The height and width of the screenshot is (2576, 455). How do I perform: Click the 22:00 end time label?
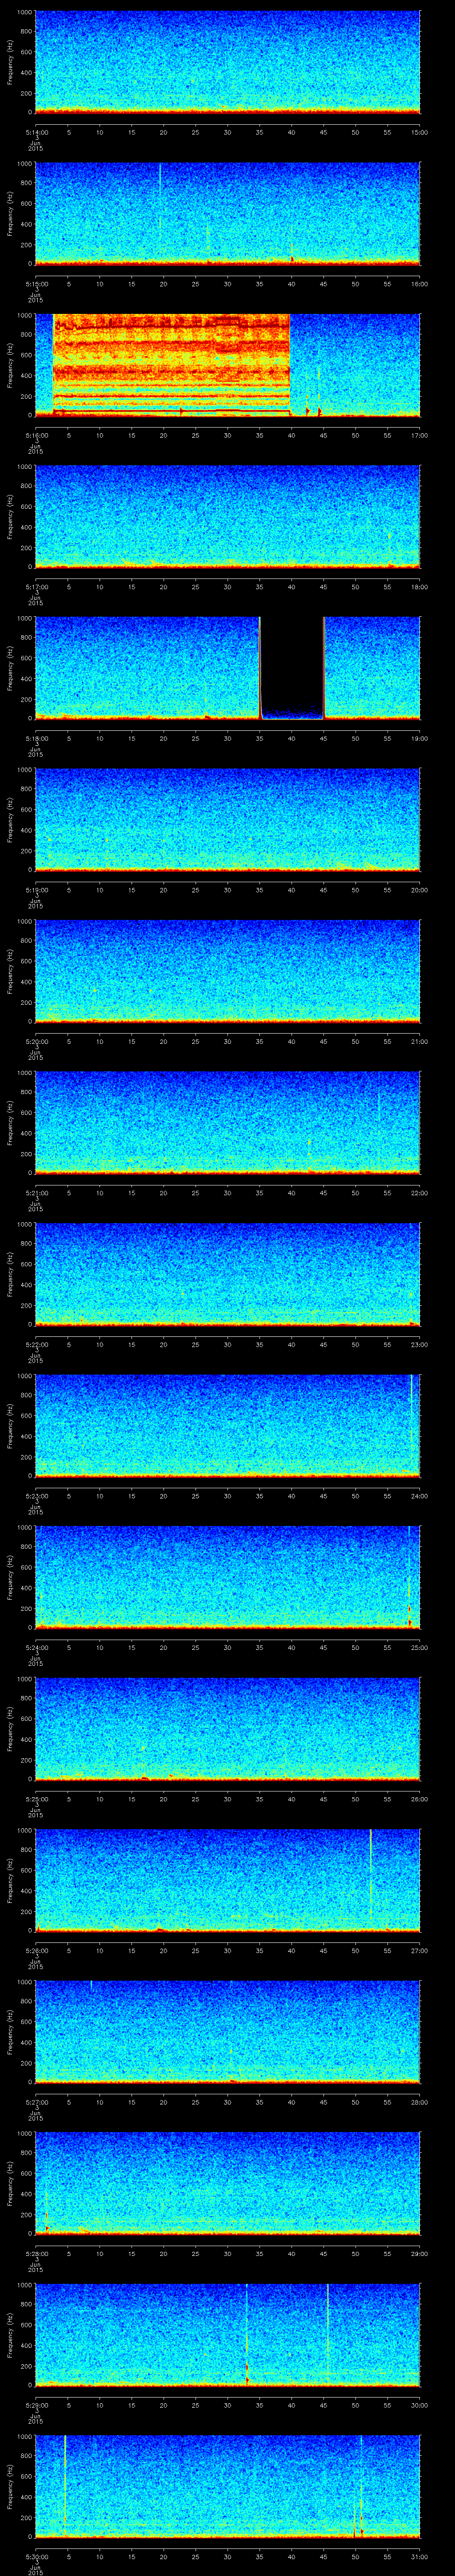(420, 1192)
